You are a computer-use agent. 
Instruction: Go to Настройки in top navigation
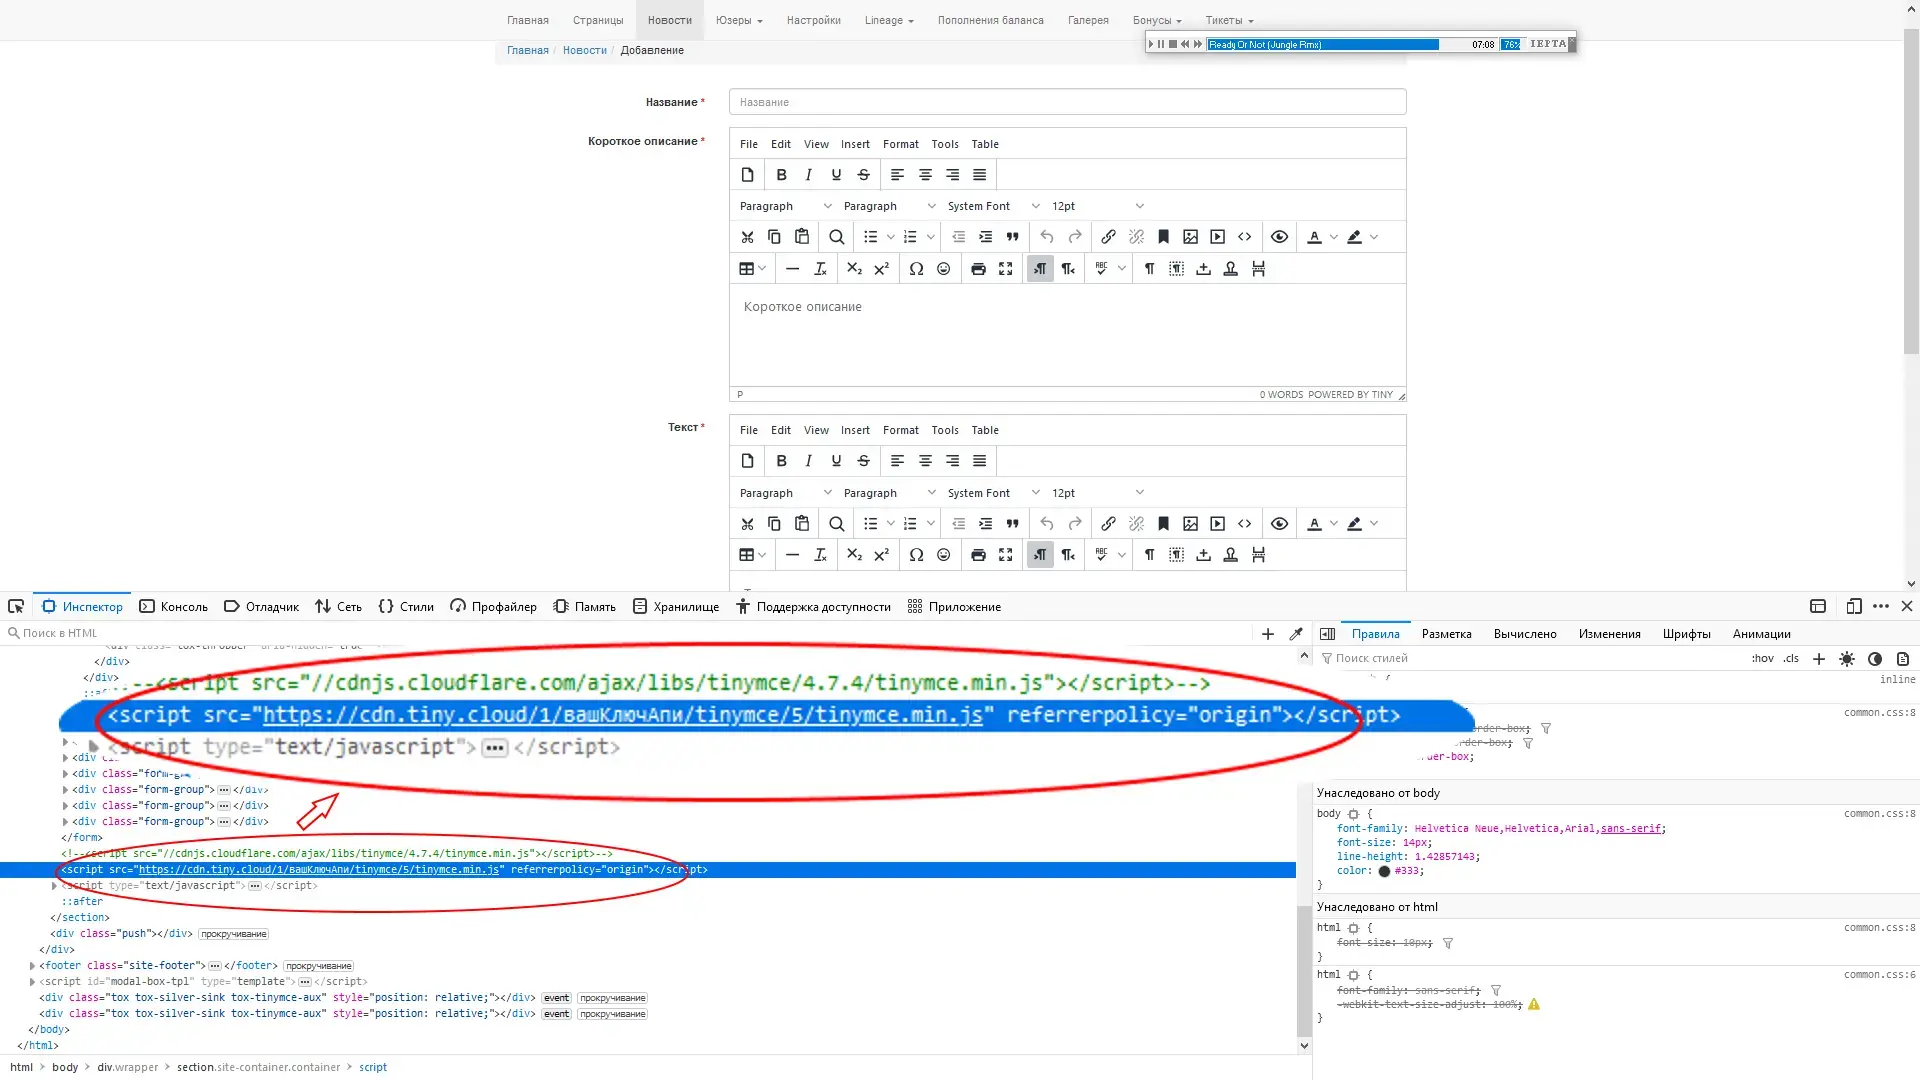click(x=813, y=20)
